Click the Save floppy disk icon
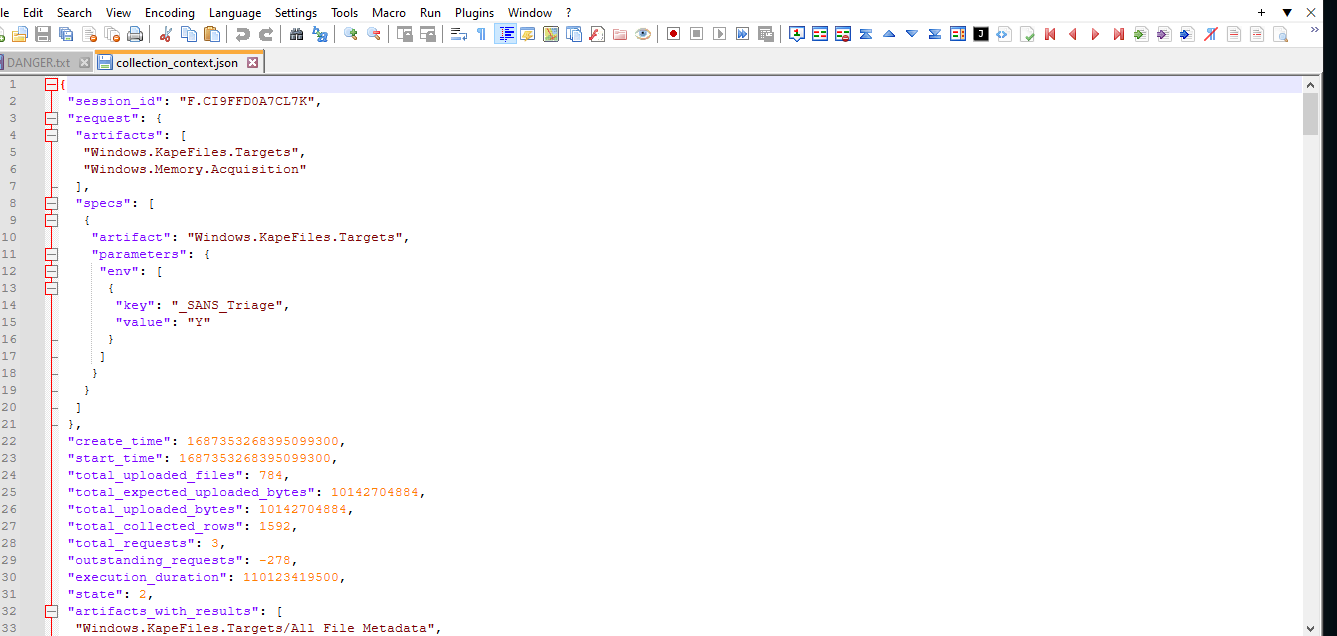Screen dimensions: 1337x636 pyautogui.click(x=43, y=34)
